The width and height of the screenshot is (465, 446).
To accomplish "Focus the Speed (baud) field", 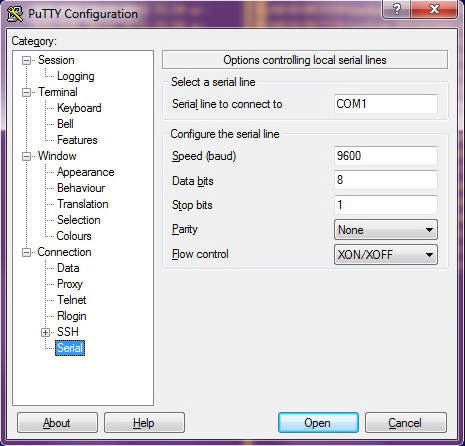I will [x=386, y=156].
